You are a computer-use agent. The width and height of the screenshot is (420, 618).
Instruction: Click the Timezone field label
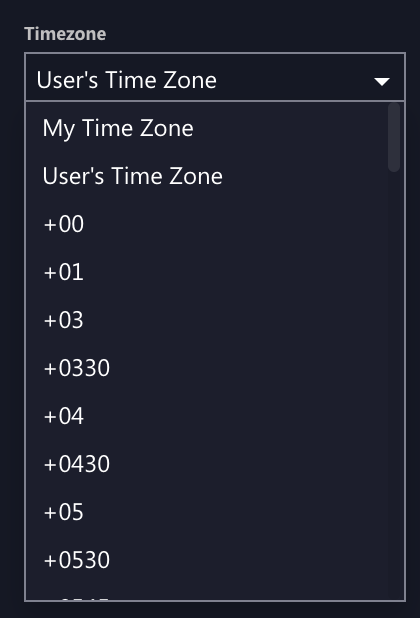(x=65, y=34)
